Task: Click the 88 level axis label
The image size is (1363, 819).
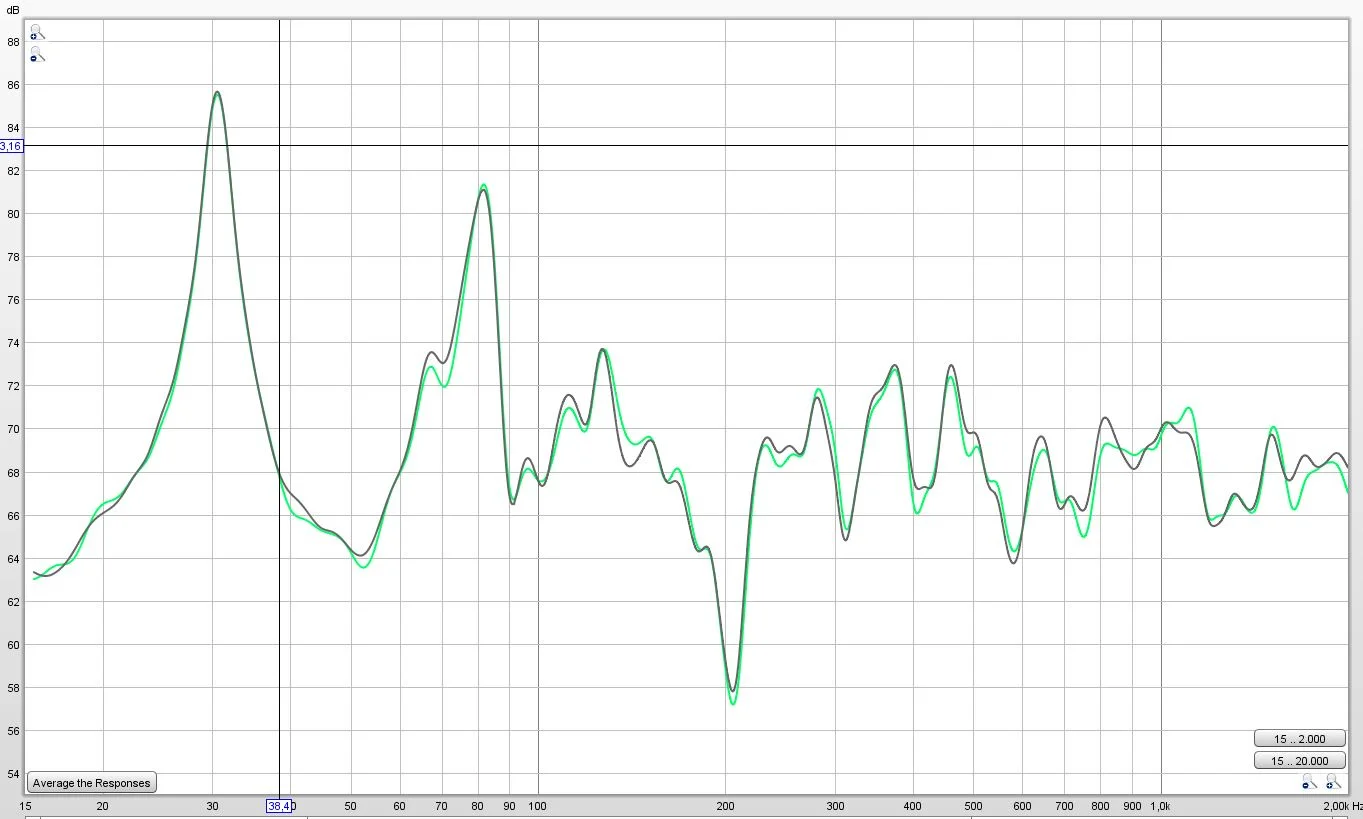Action: click(x=14, y=42)
